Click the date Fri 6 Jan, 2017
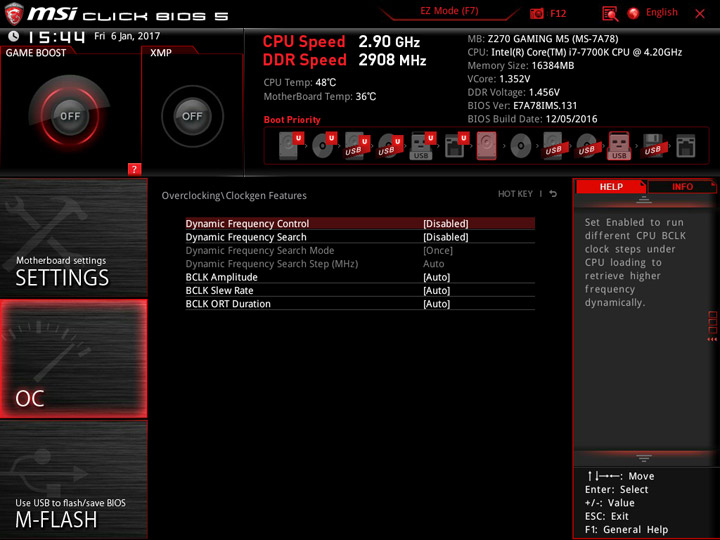Image resolution: width=720 pixels, height=540 pixels. (x=127, y=36)
